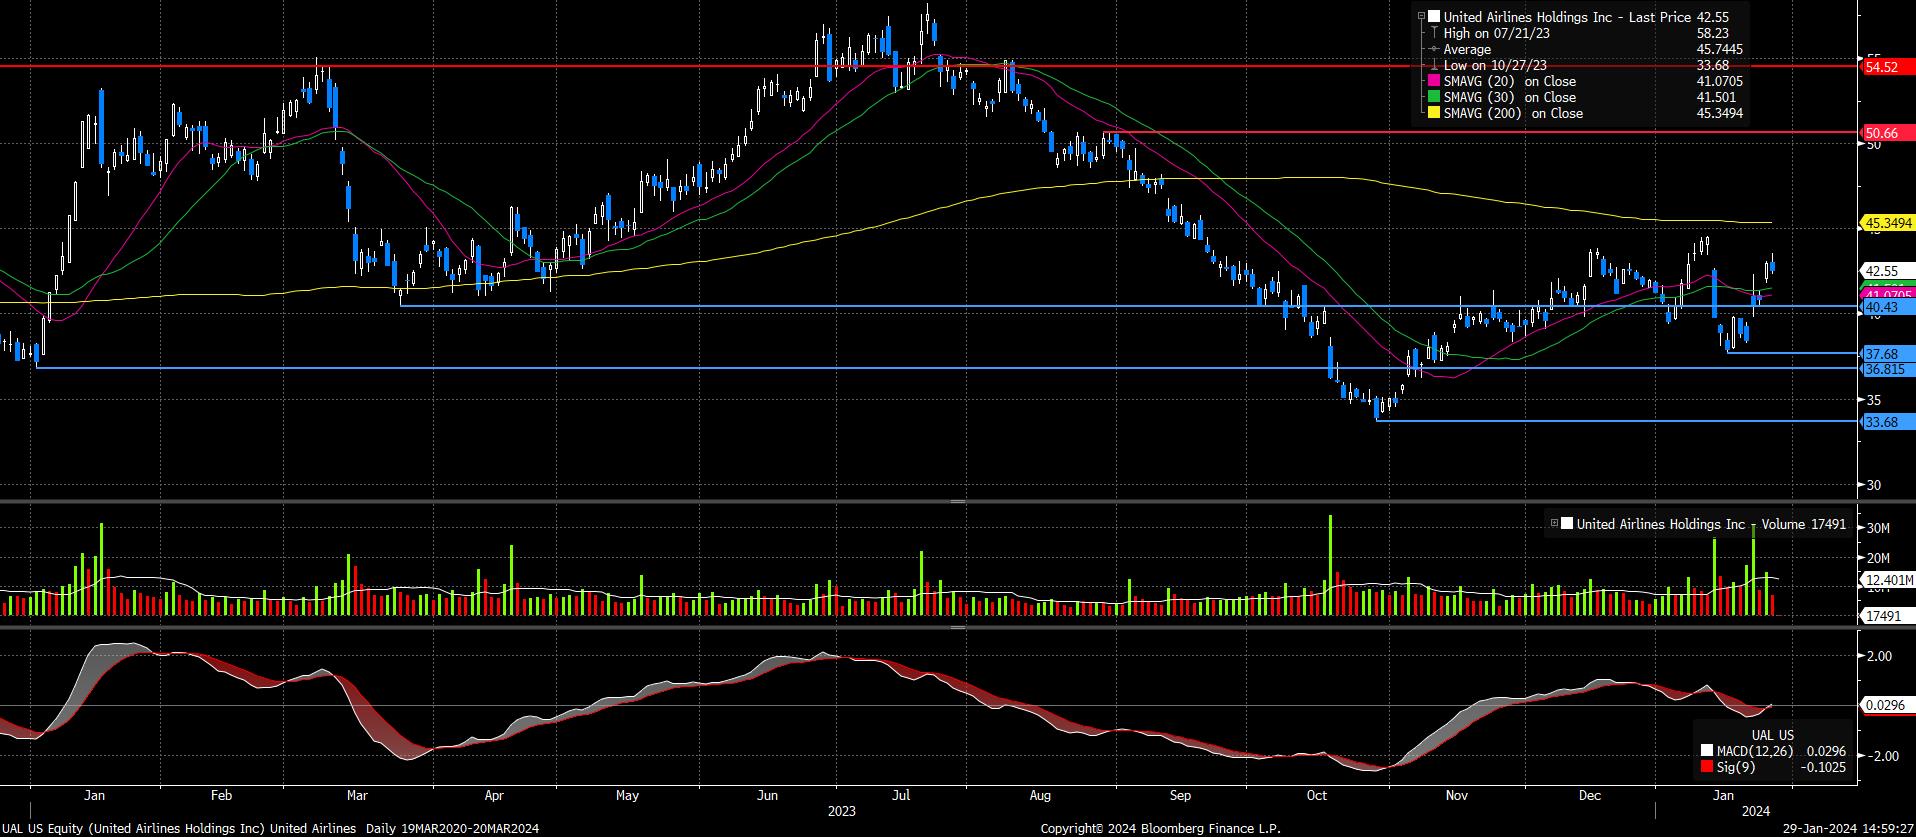Screen dimensions: 1916x837
Task: Click the '30M' volume axis label
Action: (1878, 528)
